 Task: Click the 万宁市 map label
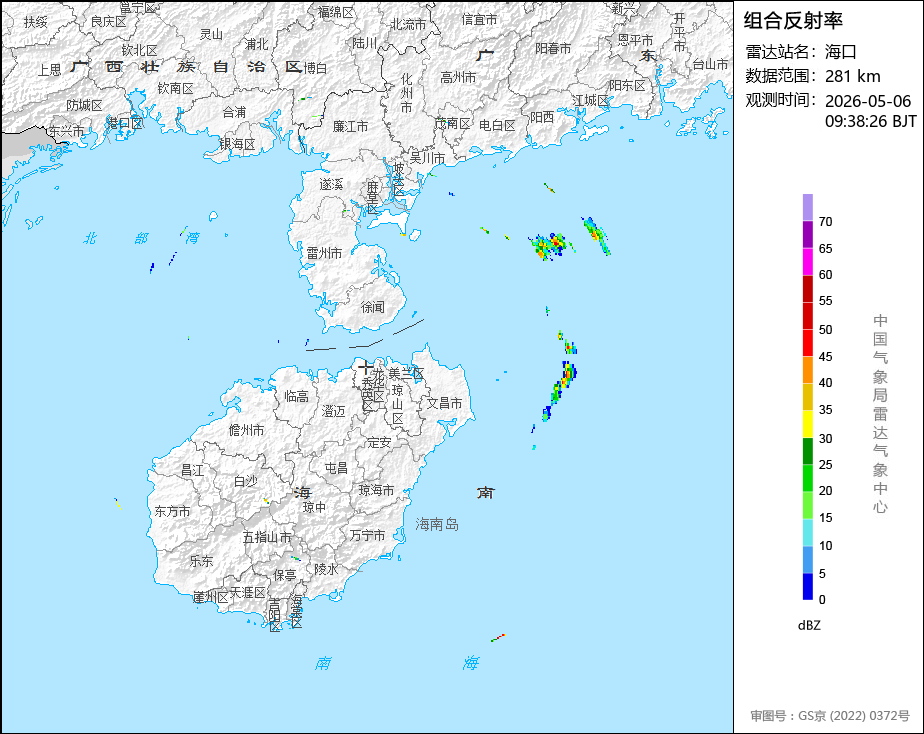[367, 535]
